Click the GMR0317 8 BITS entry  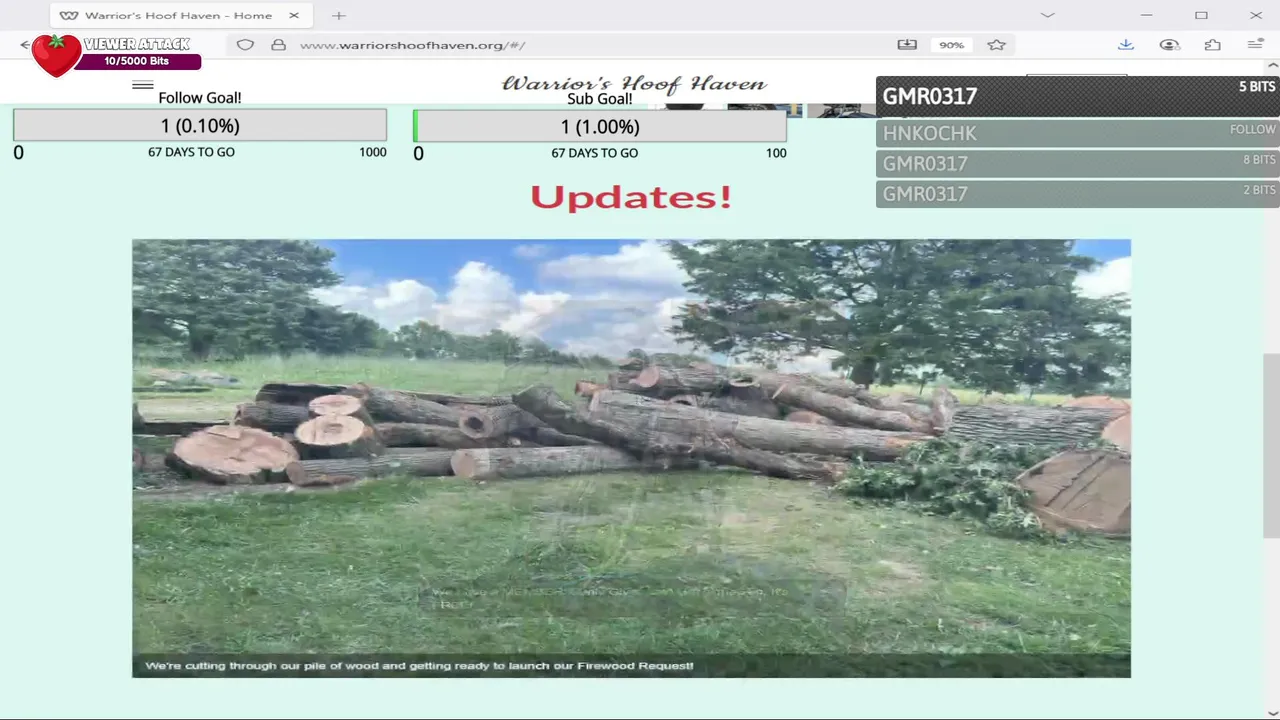pyautogui.click(x=1078, y=163)
